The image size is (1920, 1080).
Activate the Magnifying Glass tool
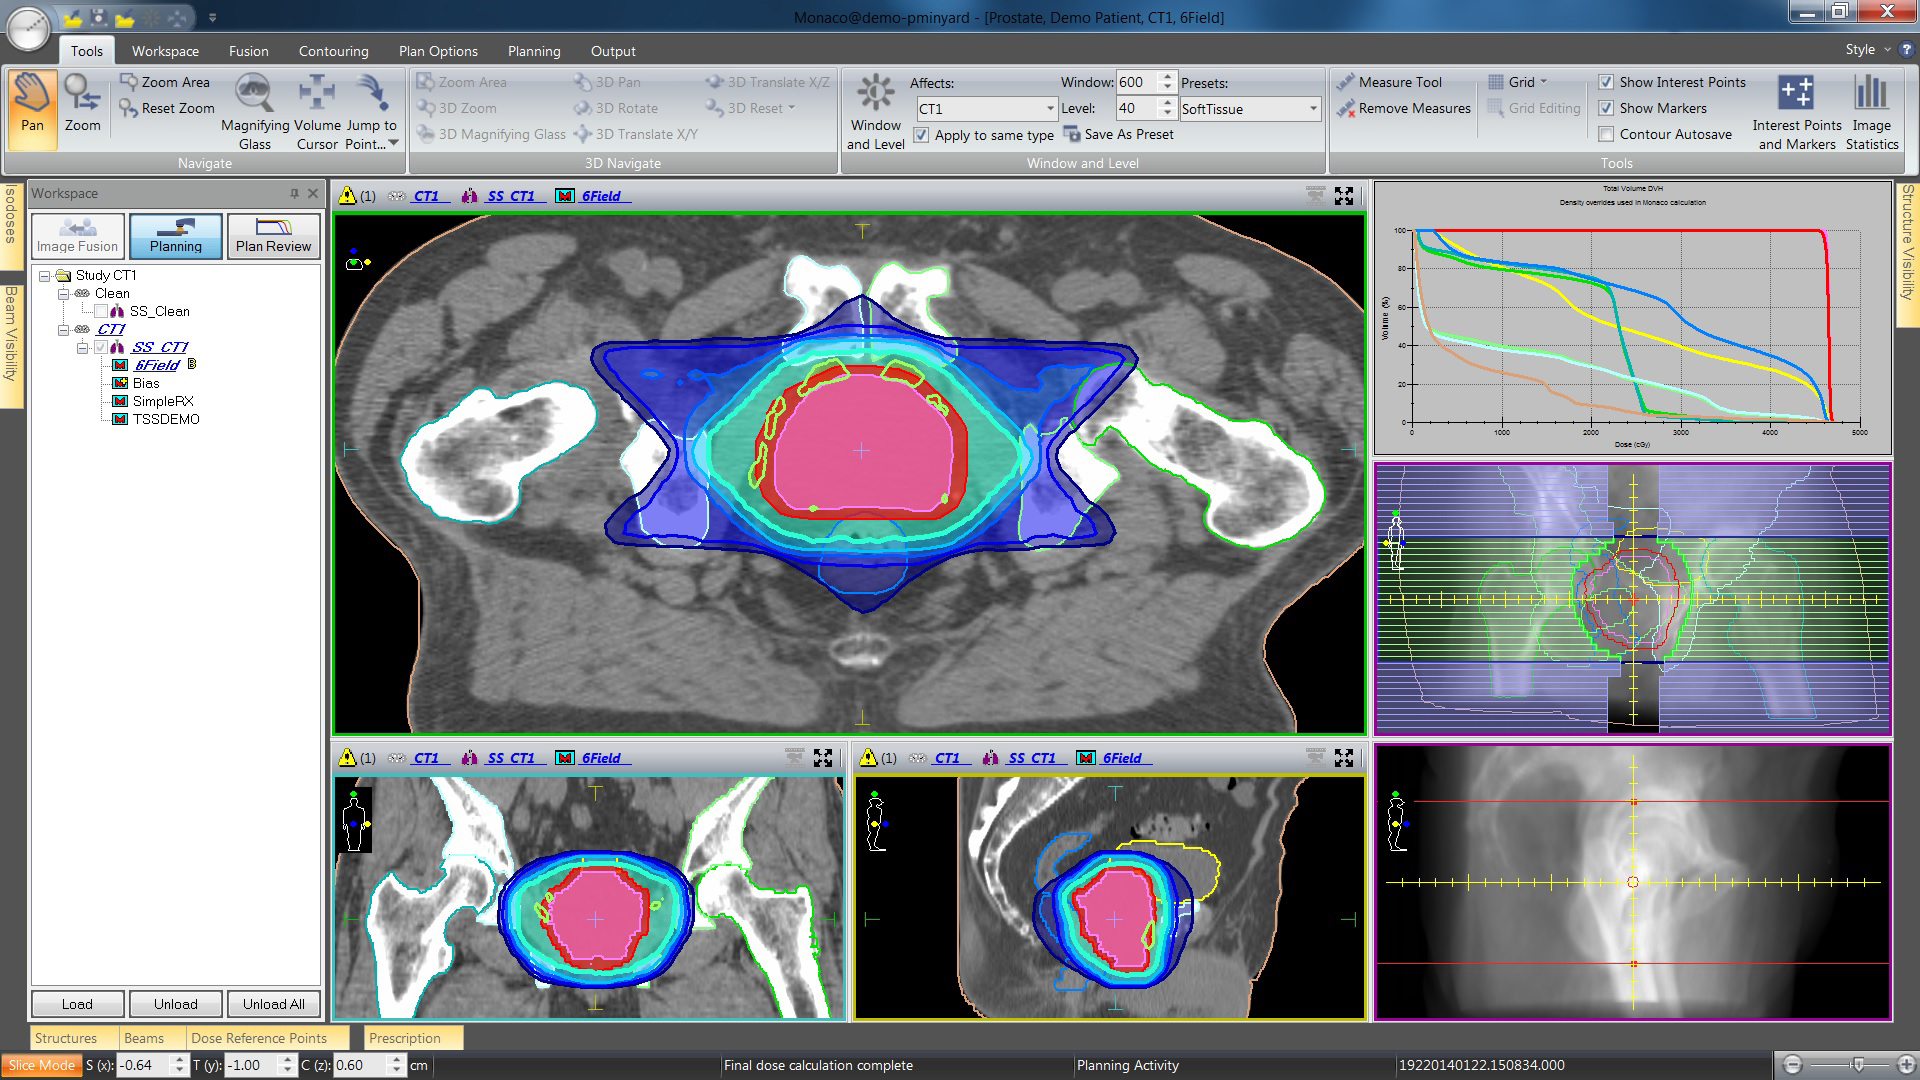pyautogui.click(x=254, y=111)
